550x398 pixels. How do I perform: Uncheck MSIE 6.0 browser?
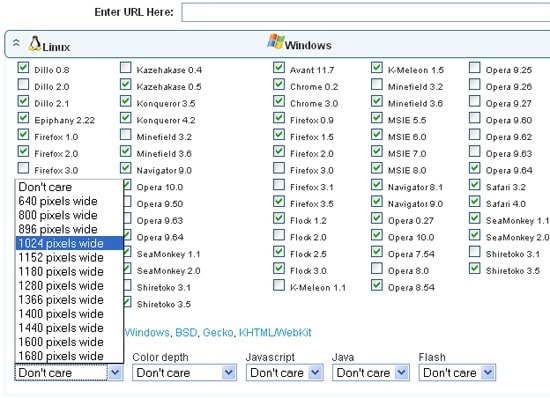[x=377, y=134]
